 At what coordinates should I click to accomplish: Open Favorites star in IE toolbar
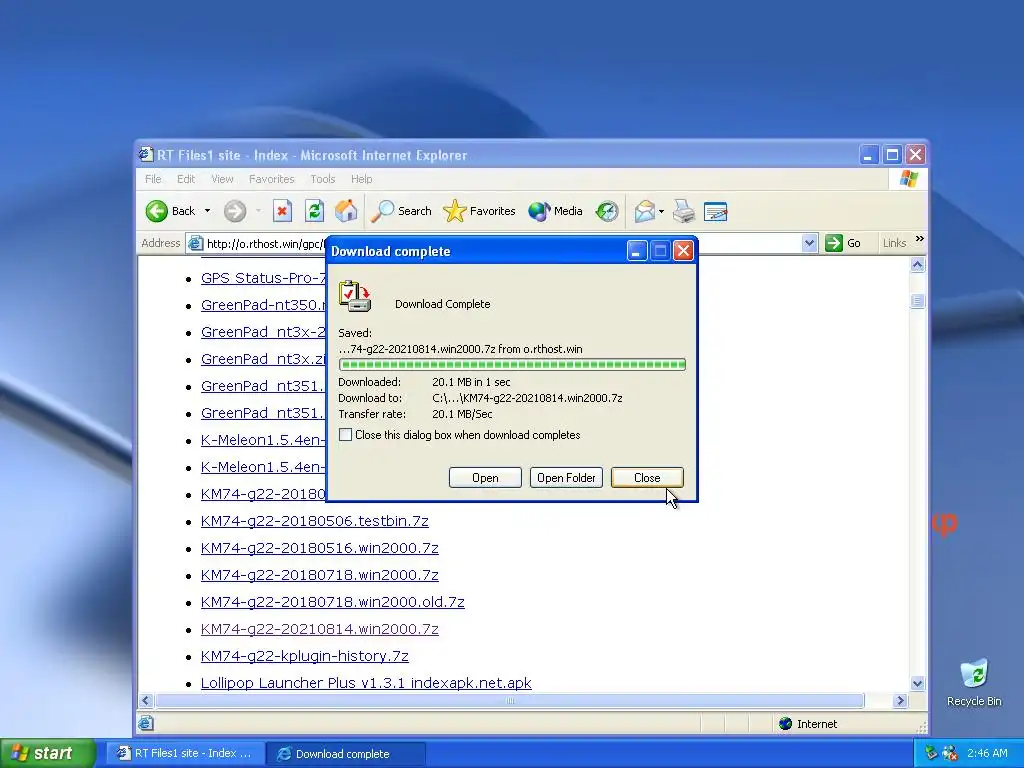(x=479, y=211)
